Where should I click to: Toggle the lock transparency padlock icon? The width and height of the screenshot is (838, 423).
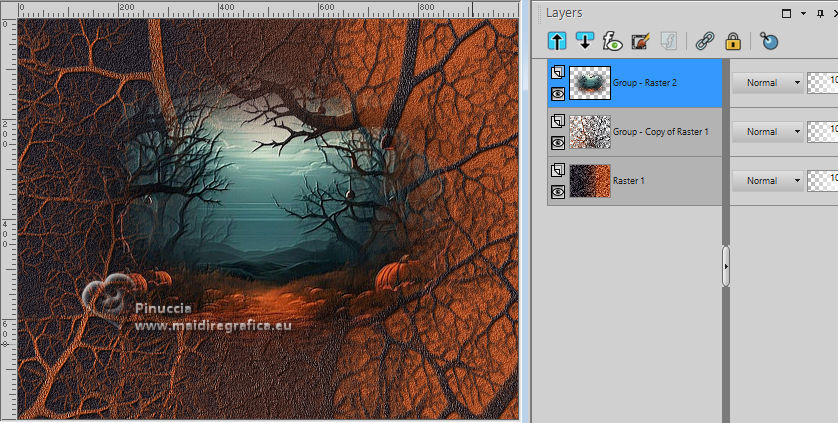tap(733, 41)
